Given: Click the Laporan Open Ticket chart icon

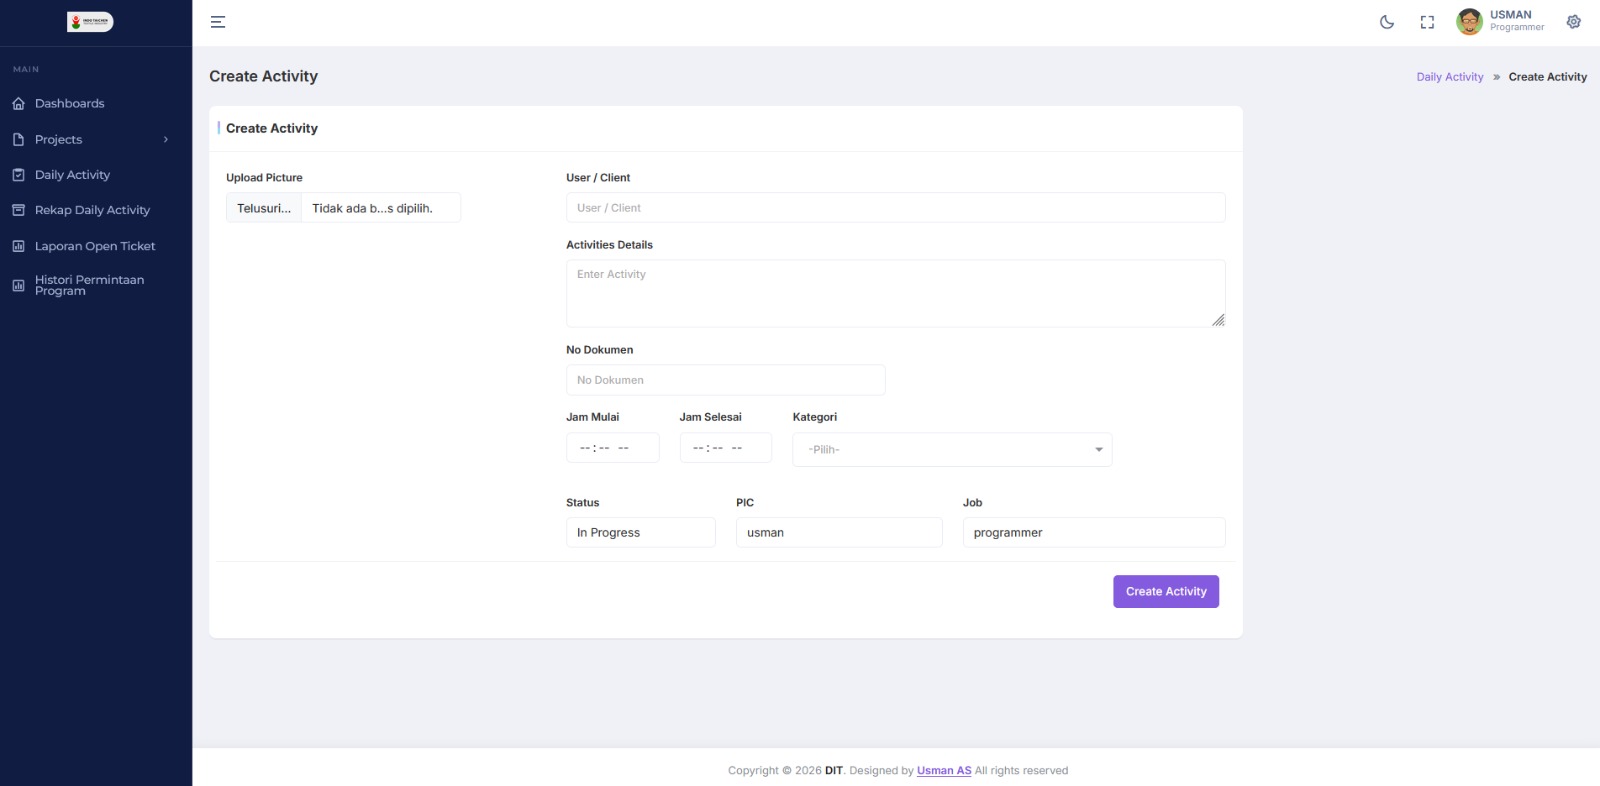Looking at the screenshot, I should (18, 246).
